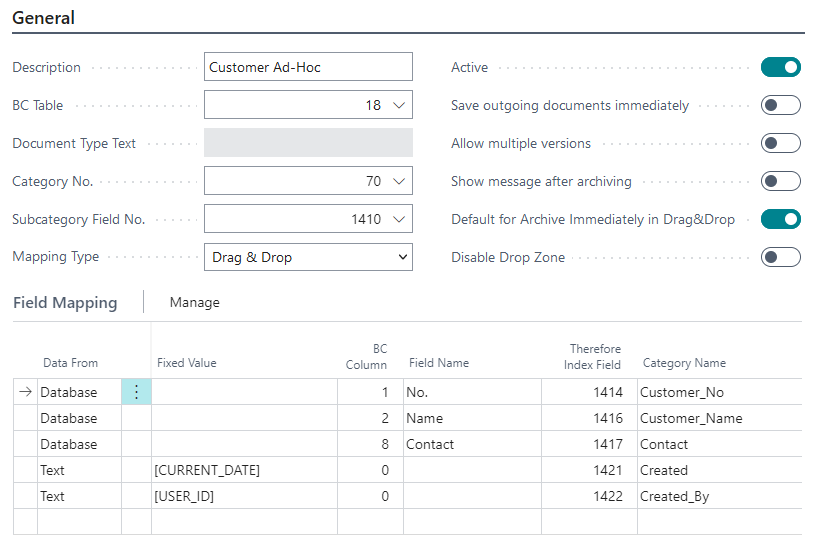Click the row selector arrow on first row

[25, 393]
